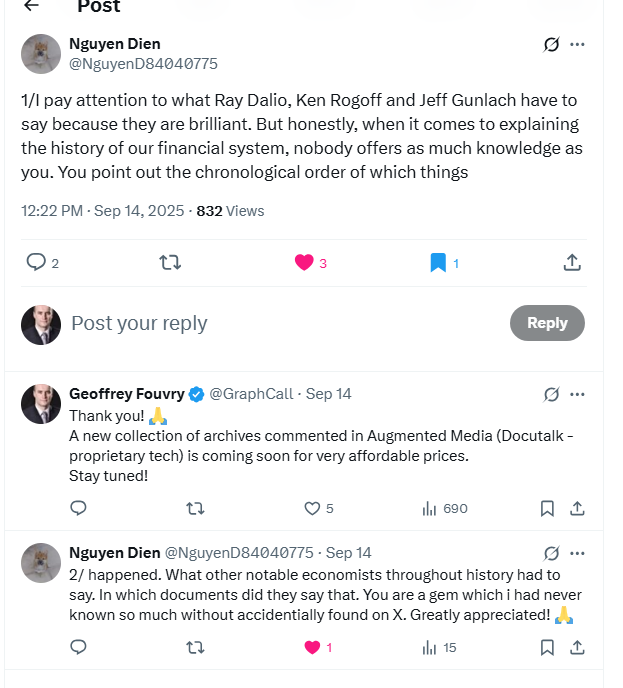Open more options on Nguyen Dien's second reply
Screen dimensions: 623x688
point(577,553)
